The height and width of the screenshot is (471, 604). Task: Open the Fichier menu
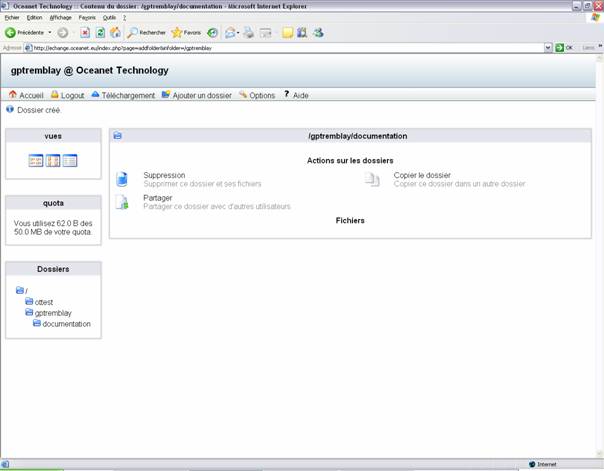coord(12,18)
